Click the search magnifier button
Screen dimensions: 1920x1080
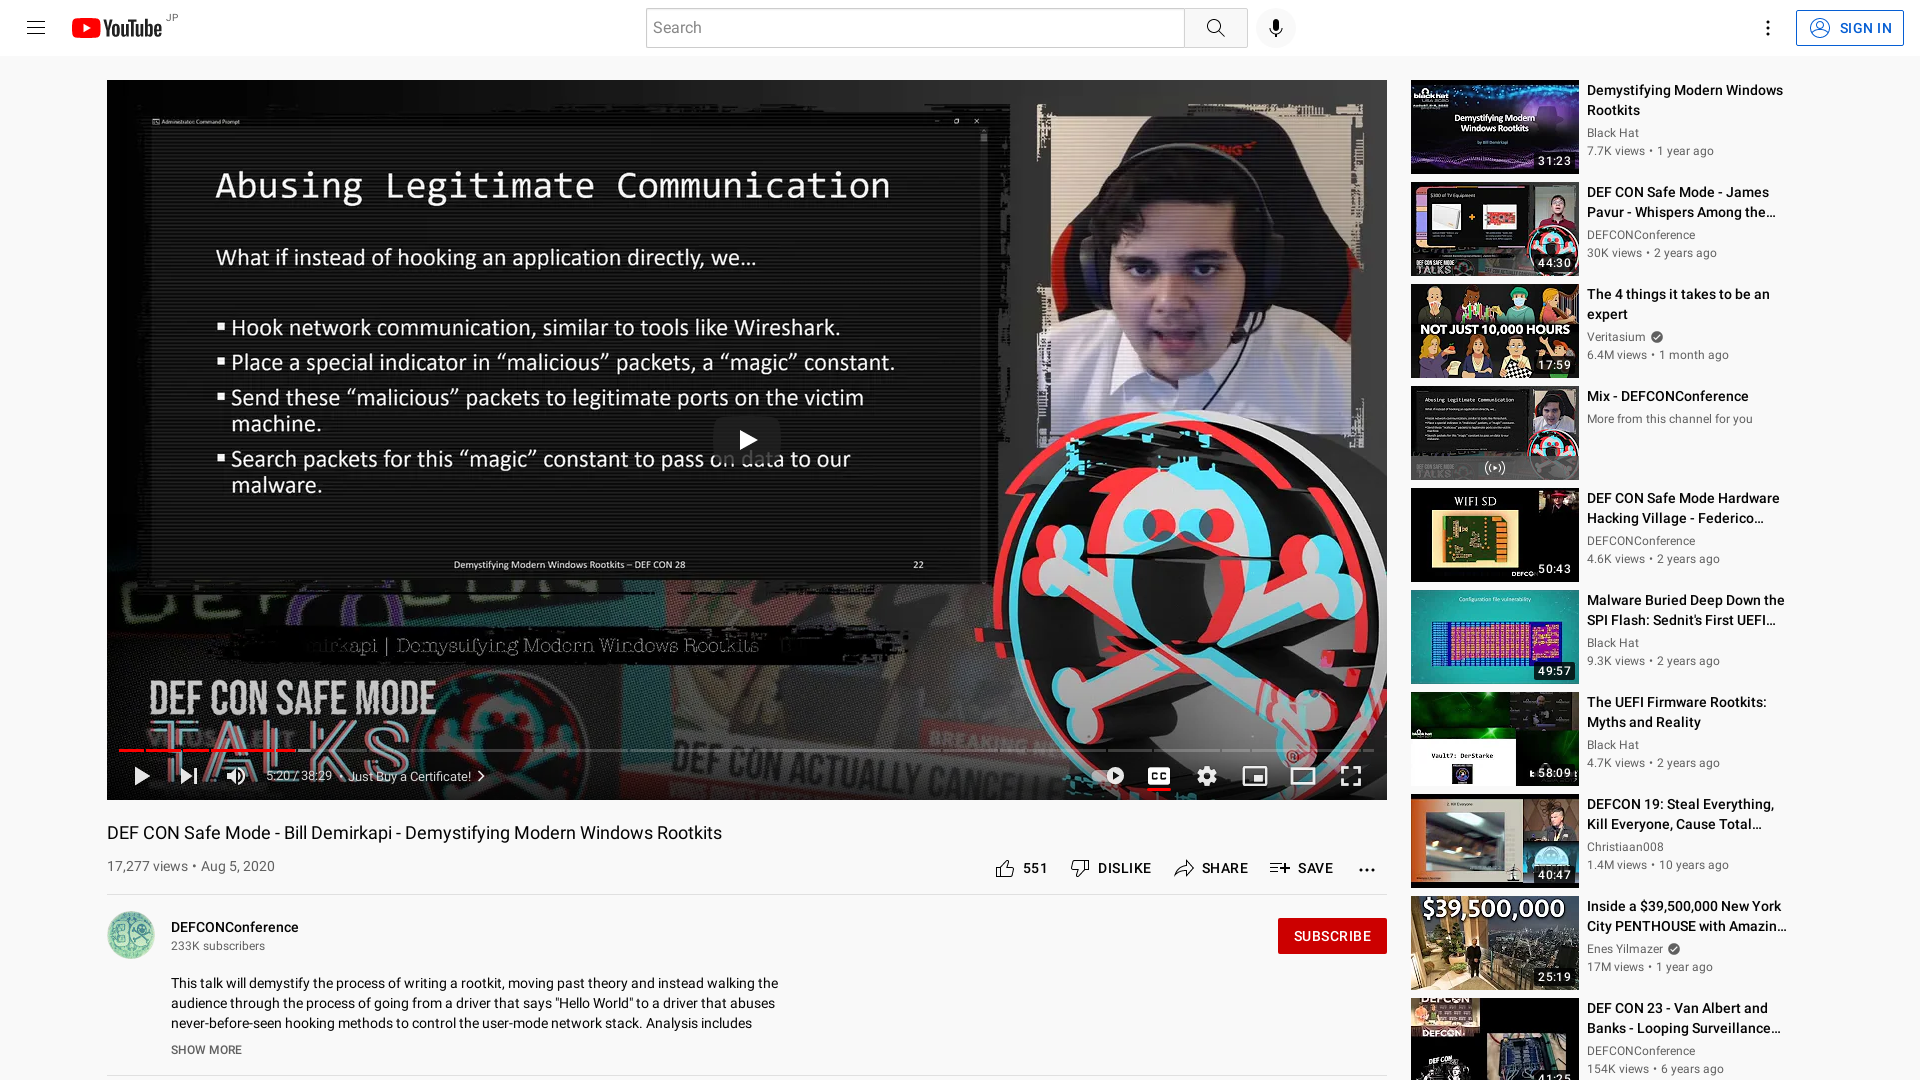coord(1215,28)
